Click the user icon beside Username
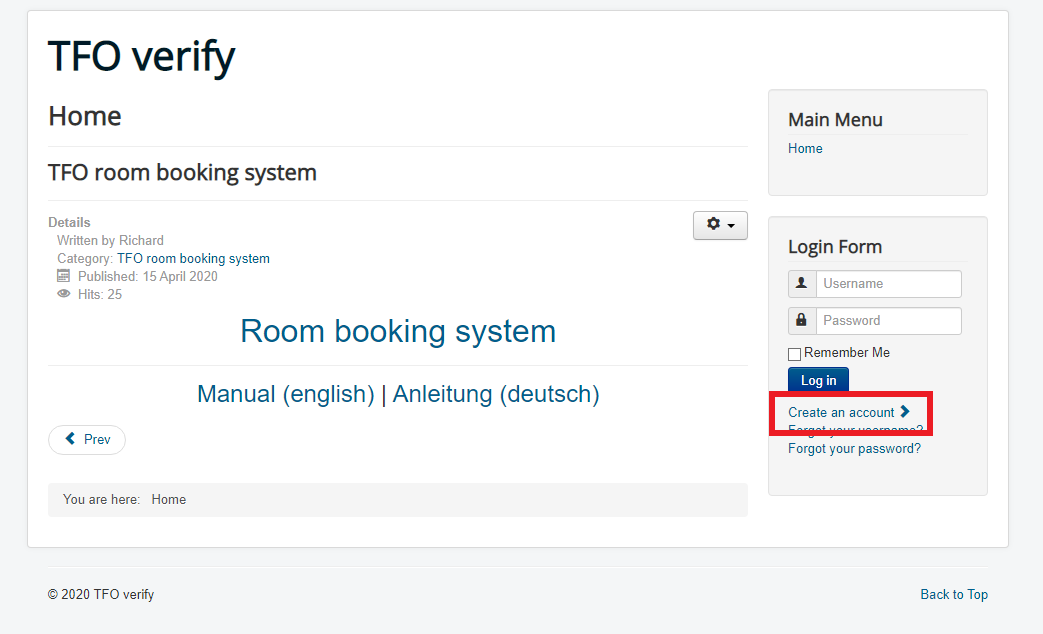The image size is (1043, 634). coord(802,284)
